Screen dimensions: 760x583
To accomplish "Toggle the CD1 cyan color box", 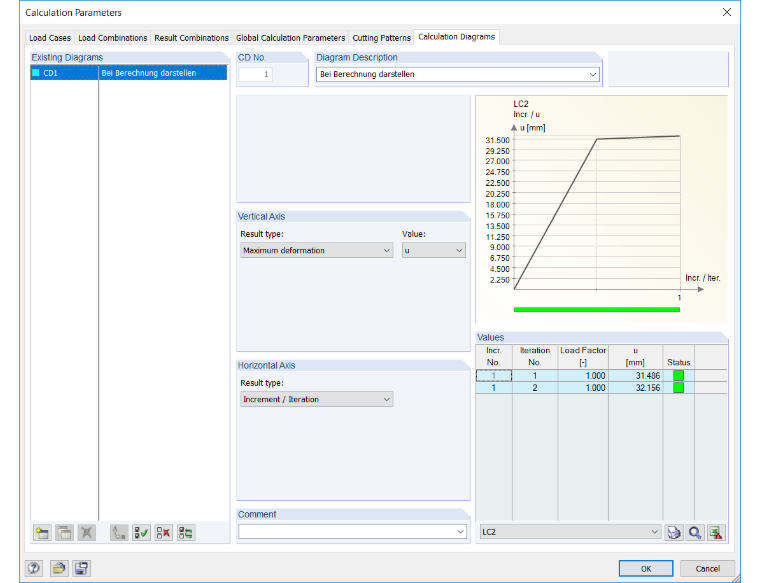I will coord(35,73).
